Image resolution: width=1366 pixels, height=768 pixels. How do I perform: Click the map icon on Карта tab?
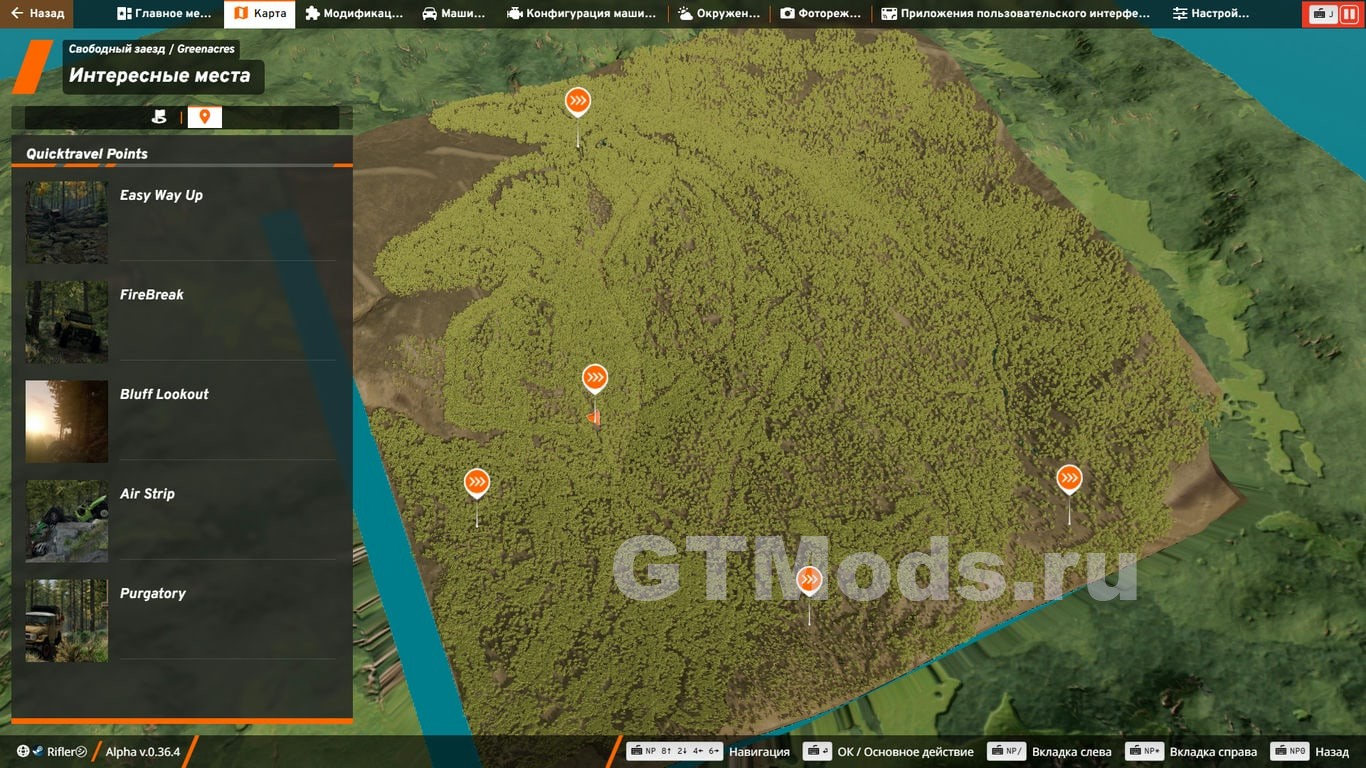pos(241,14)
